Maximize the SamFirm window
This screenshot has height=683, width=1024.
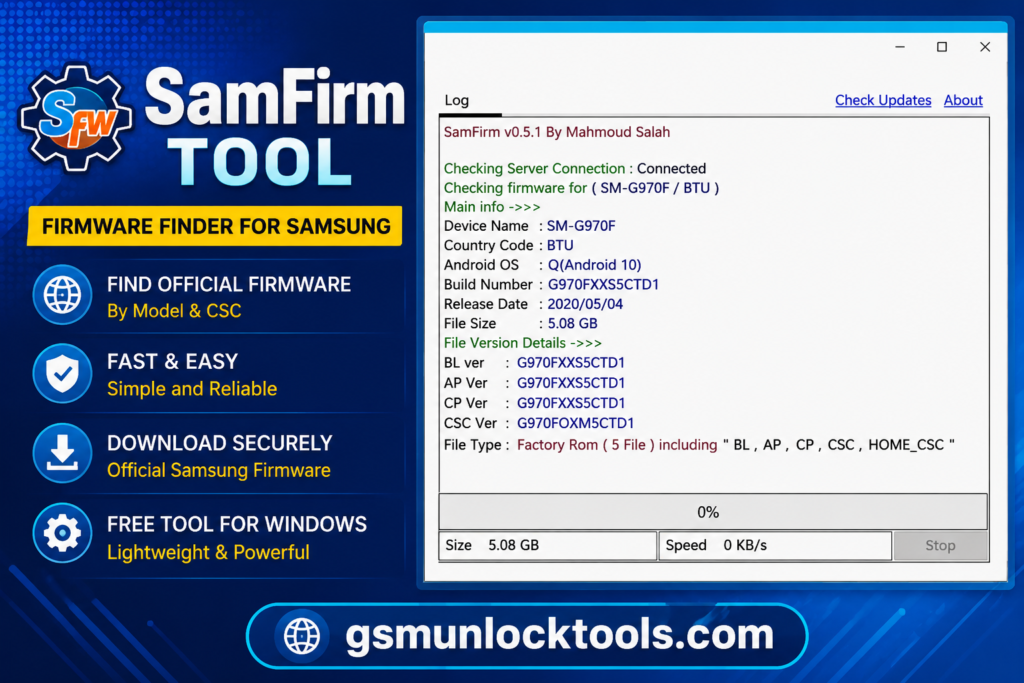coord(942,47)
